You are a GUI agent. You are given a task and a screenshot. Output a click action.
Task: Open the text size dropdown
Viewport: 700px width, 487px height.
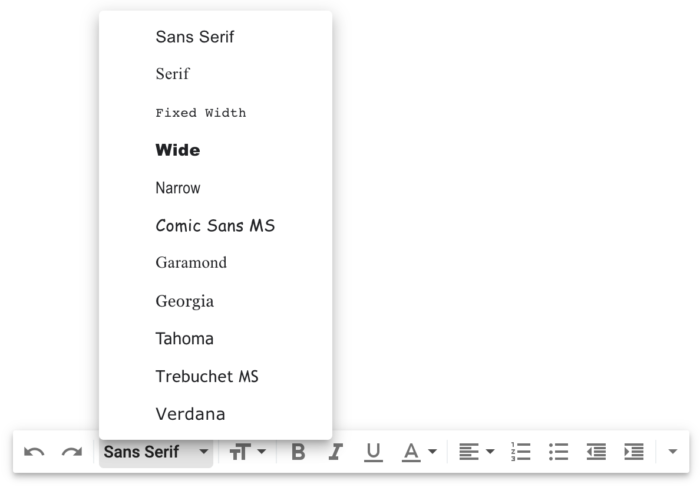247,452
